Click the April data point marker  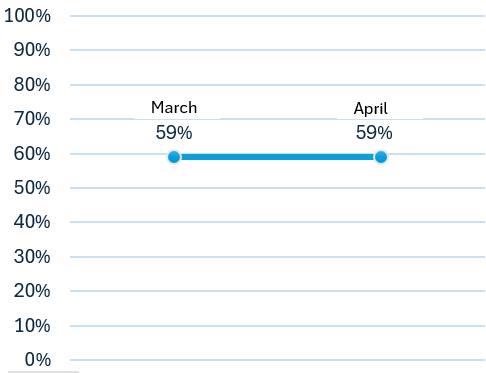[380, 157]
